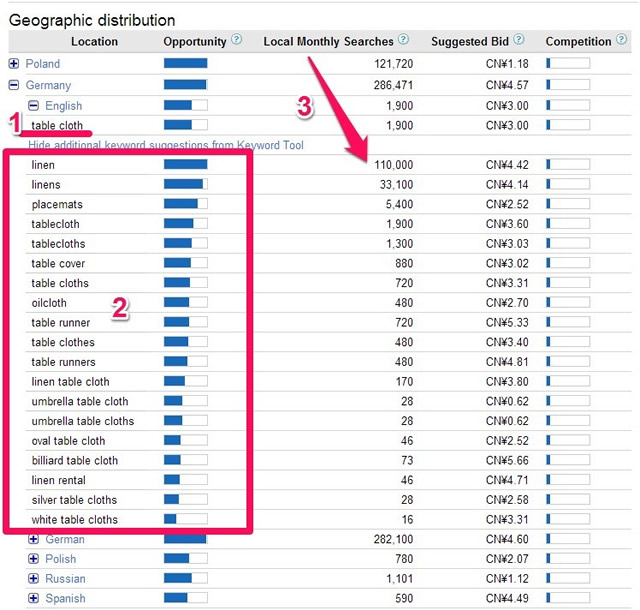Click competition bar for table cloth row

point(568,125)
